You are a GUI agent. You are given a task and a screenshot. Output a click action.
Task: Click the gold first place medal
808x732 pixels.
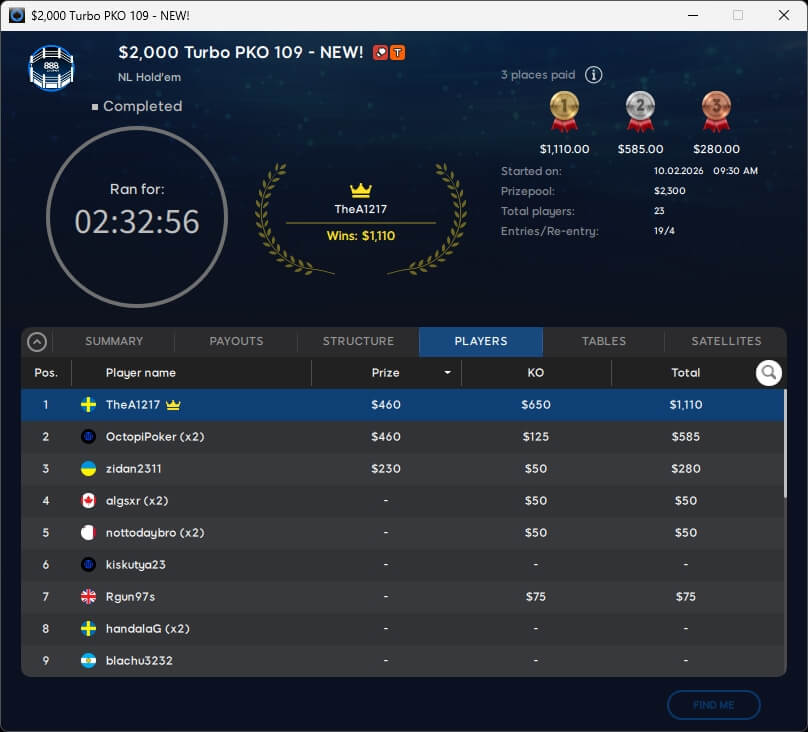(x=564, y=110)
